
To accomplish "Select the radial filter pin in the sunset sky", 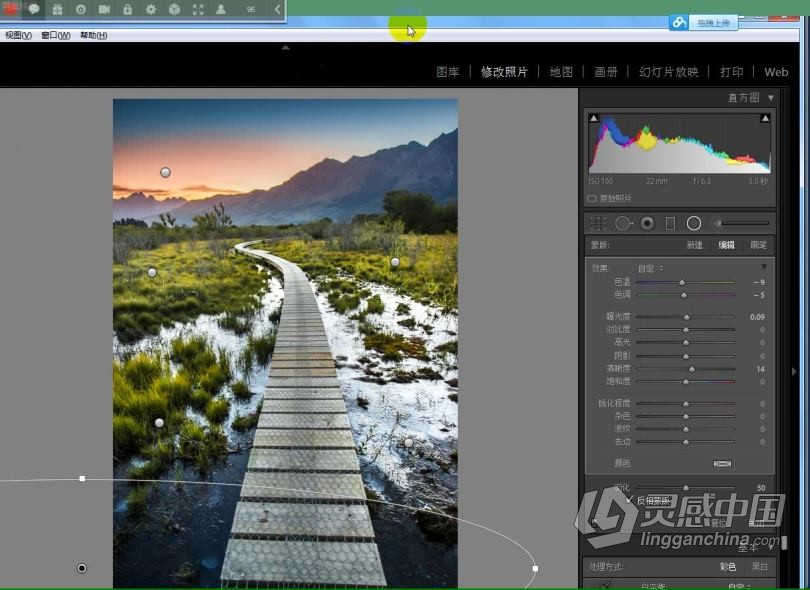I will point(165,173).
